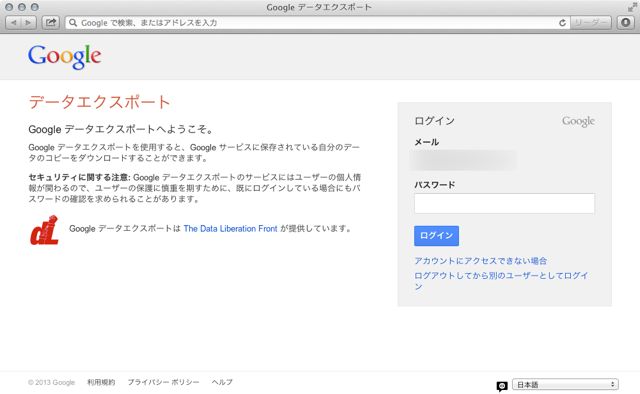Open the ヘルプ footer link
Viewport: 640px width, 394px height.
(x=222, y=382)
